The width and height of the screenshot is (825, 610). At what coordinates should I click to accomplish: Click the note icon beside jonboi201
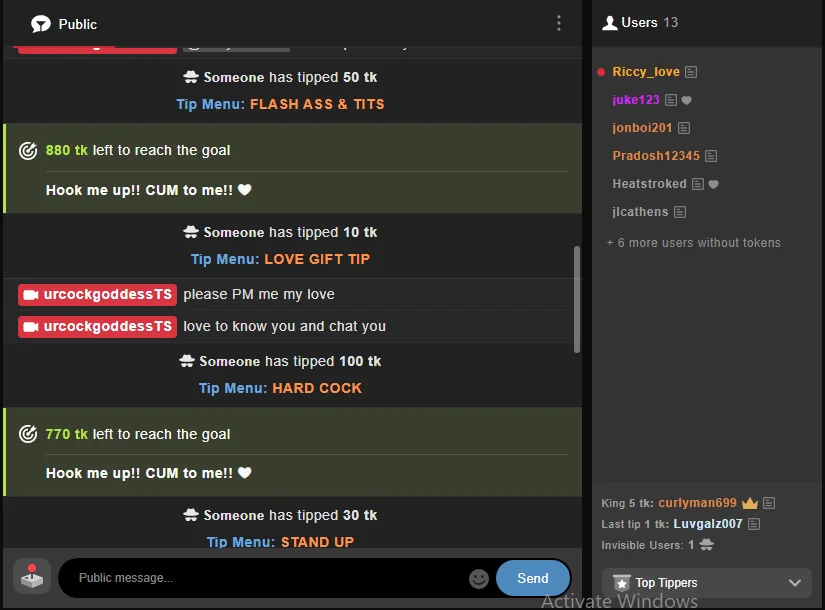pos(684,128)
